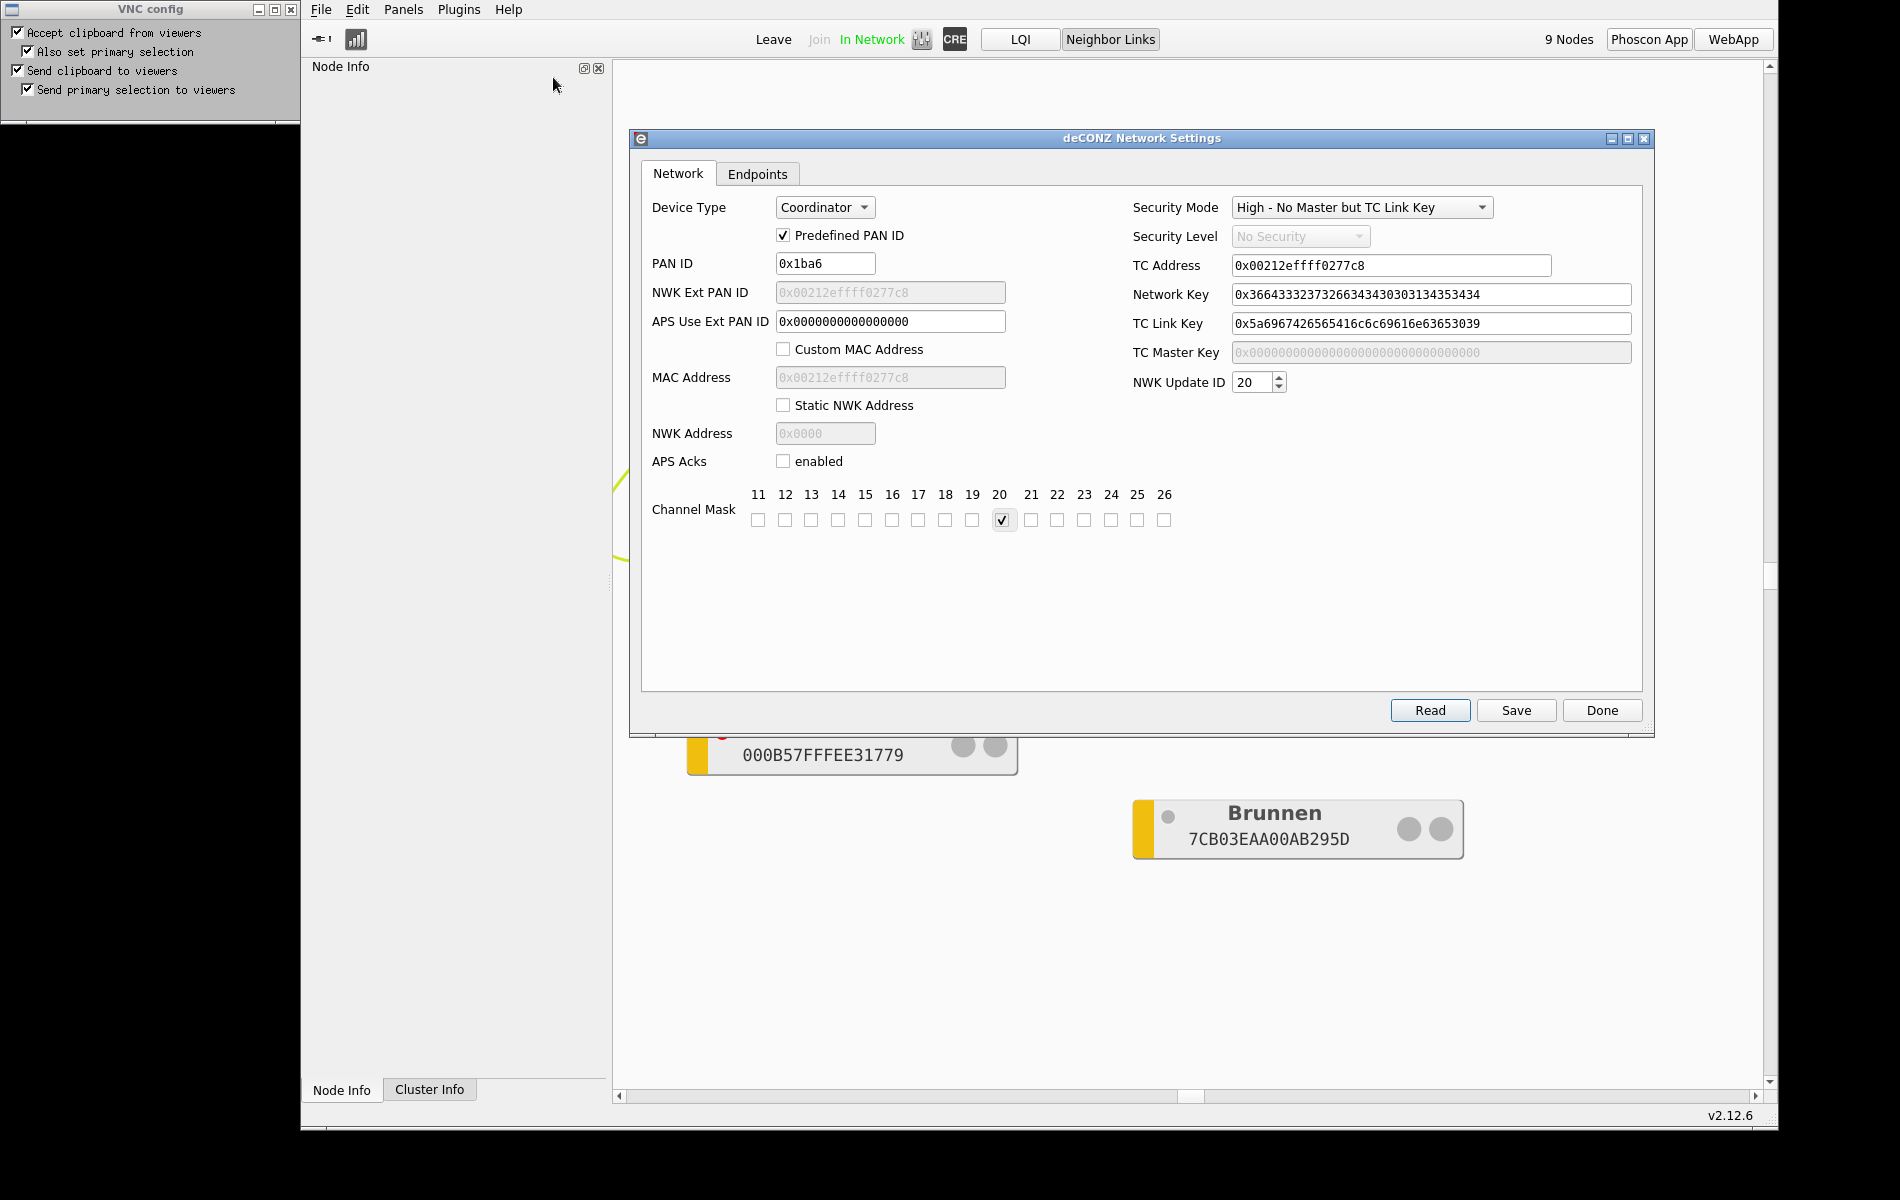The width and height of the screenshot is (1900, 1200).
Task: Check channel 25 in Channel Mask
Action: 1137,520
